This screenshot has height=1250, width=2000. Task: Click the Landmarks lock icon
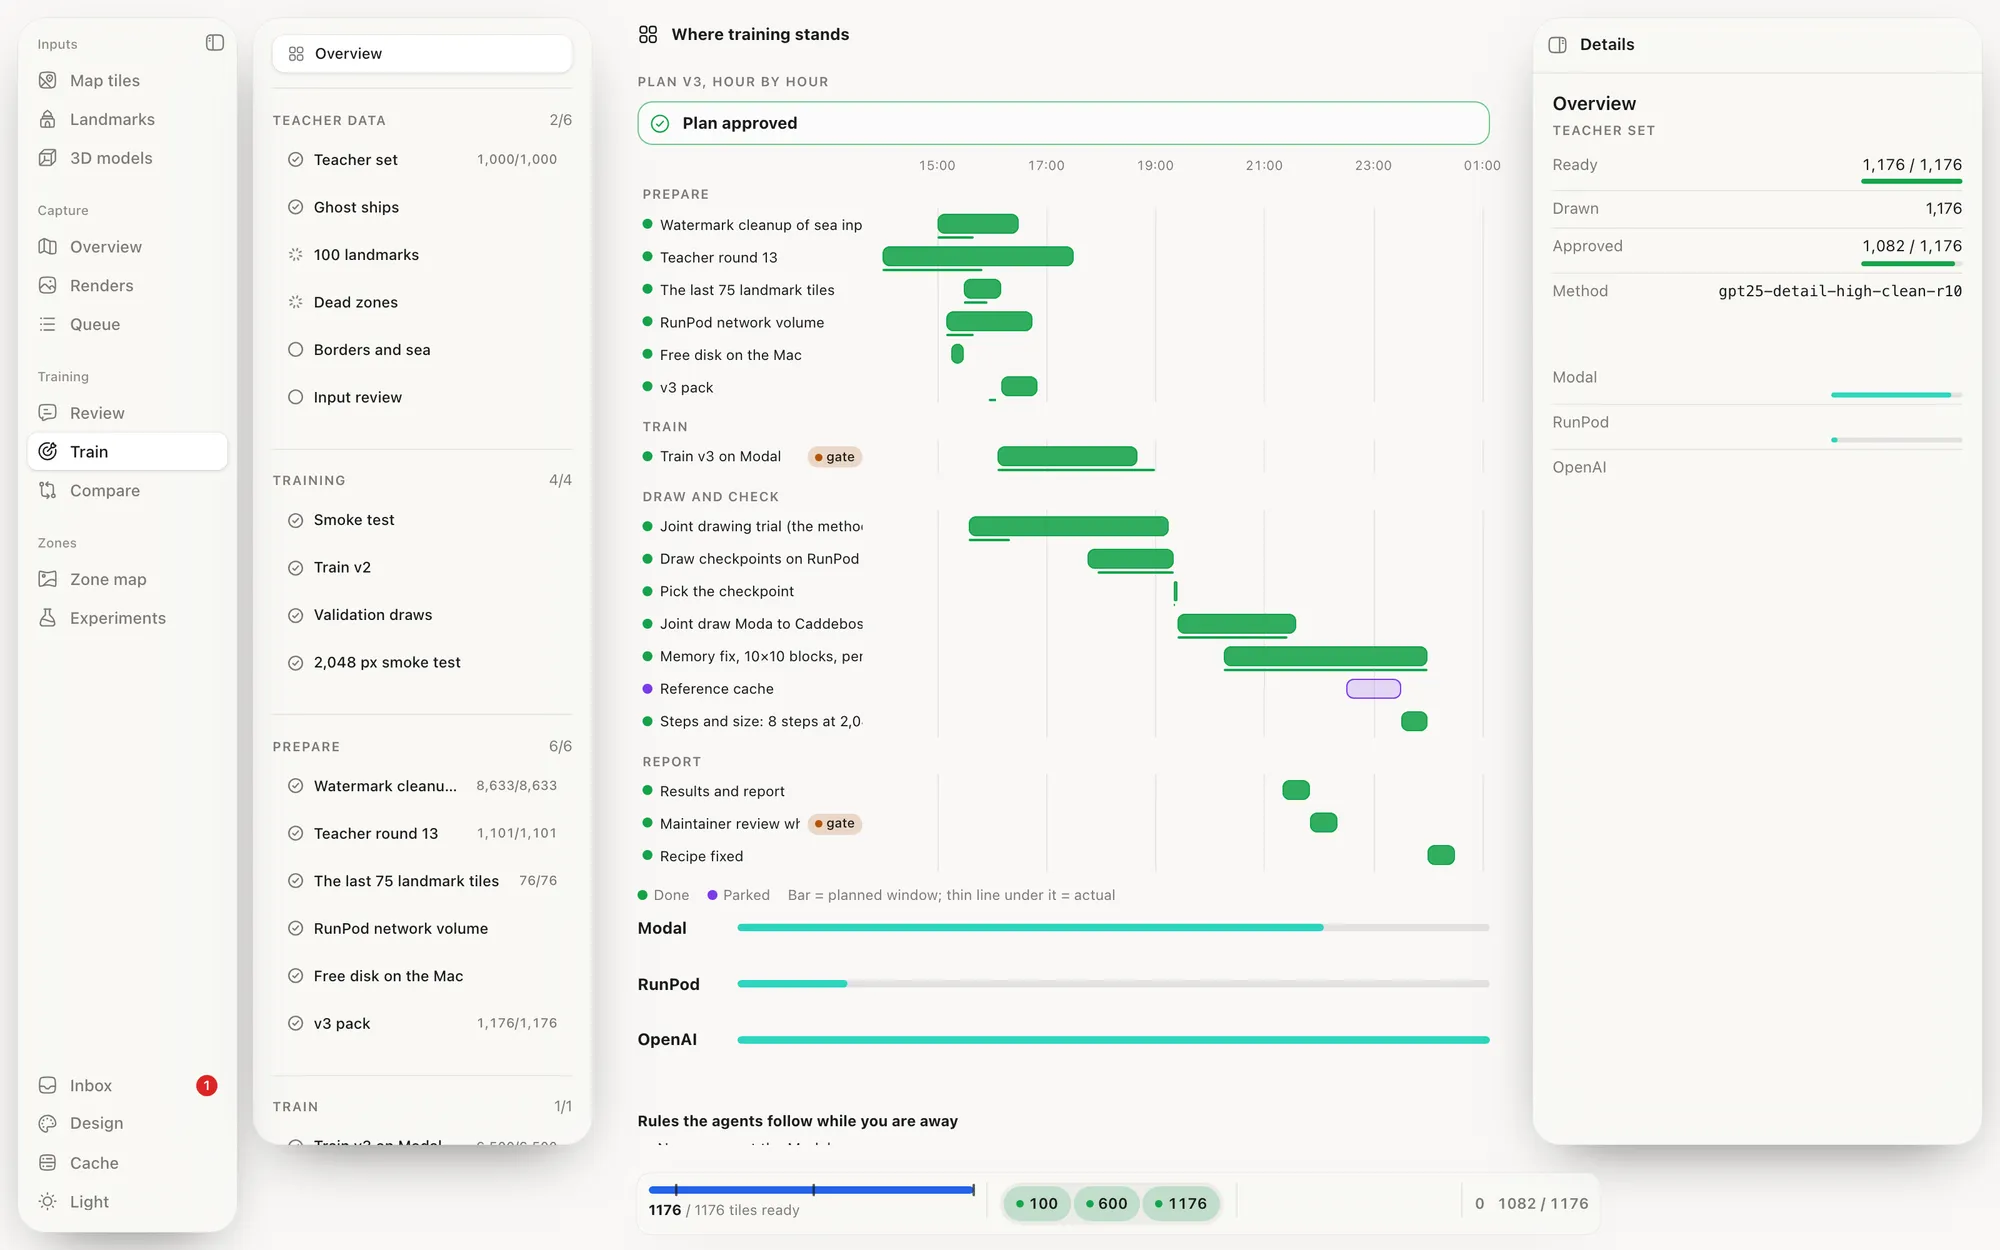click(47, 119)
